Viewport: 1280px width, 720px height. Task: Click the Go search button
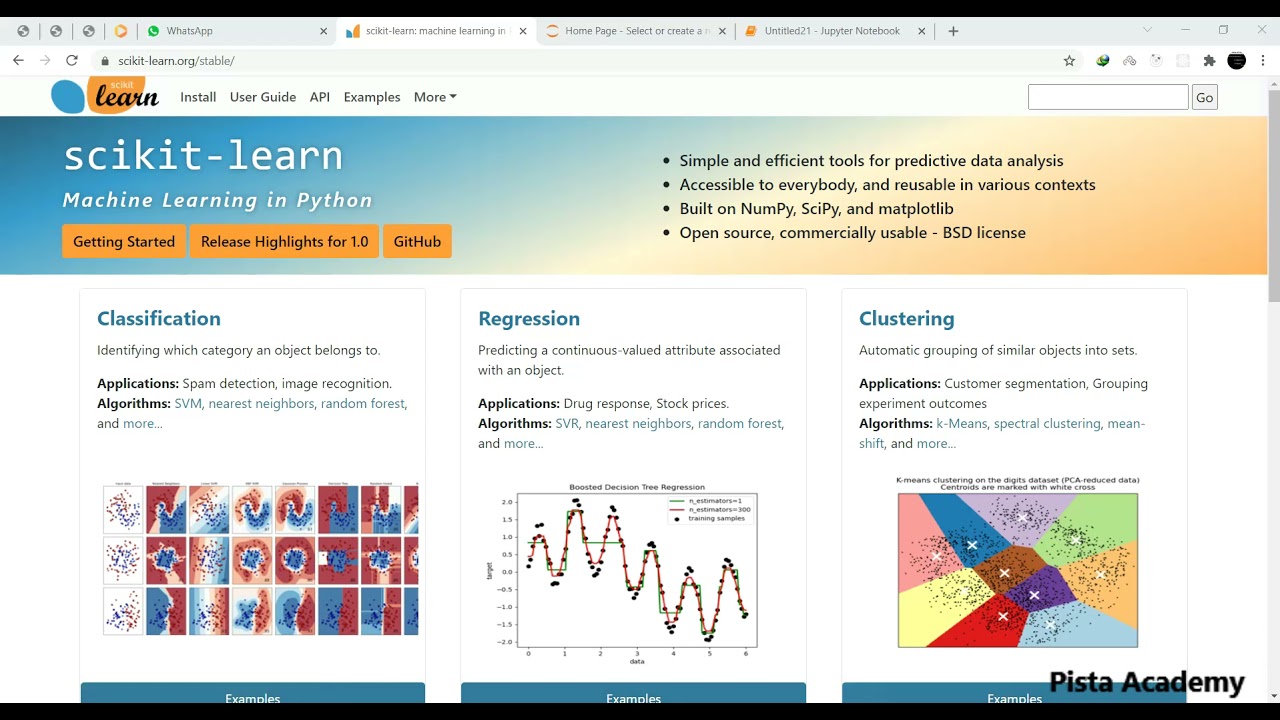tap(1205, 97)
